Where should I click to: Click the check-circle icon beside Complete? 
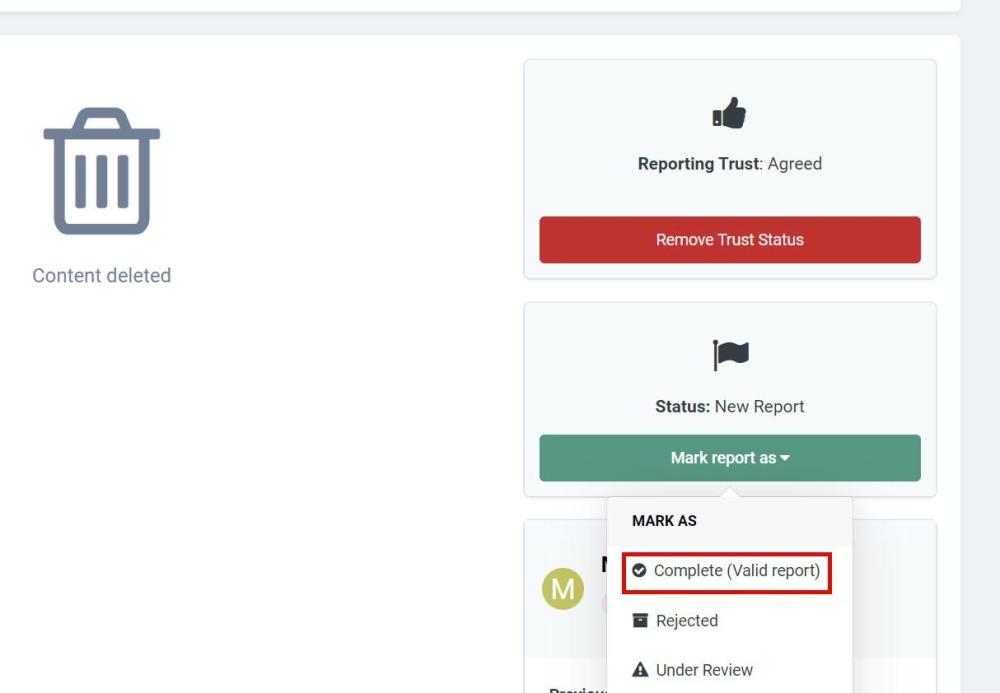(640, 571)
